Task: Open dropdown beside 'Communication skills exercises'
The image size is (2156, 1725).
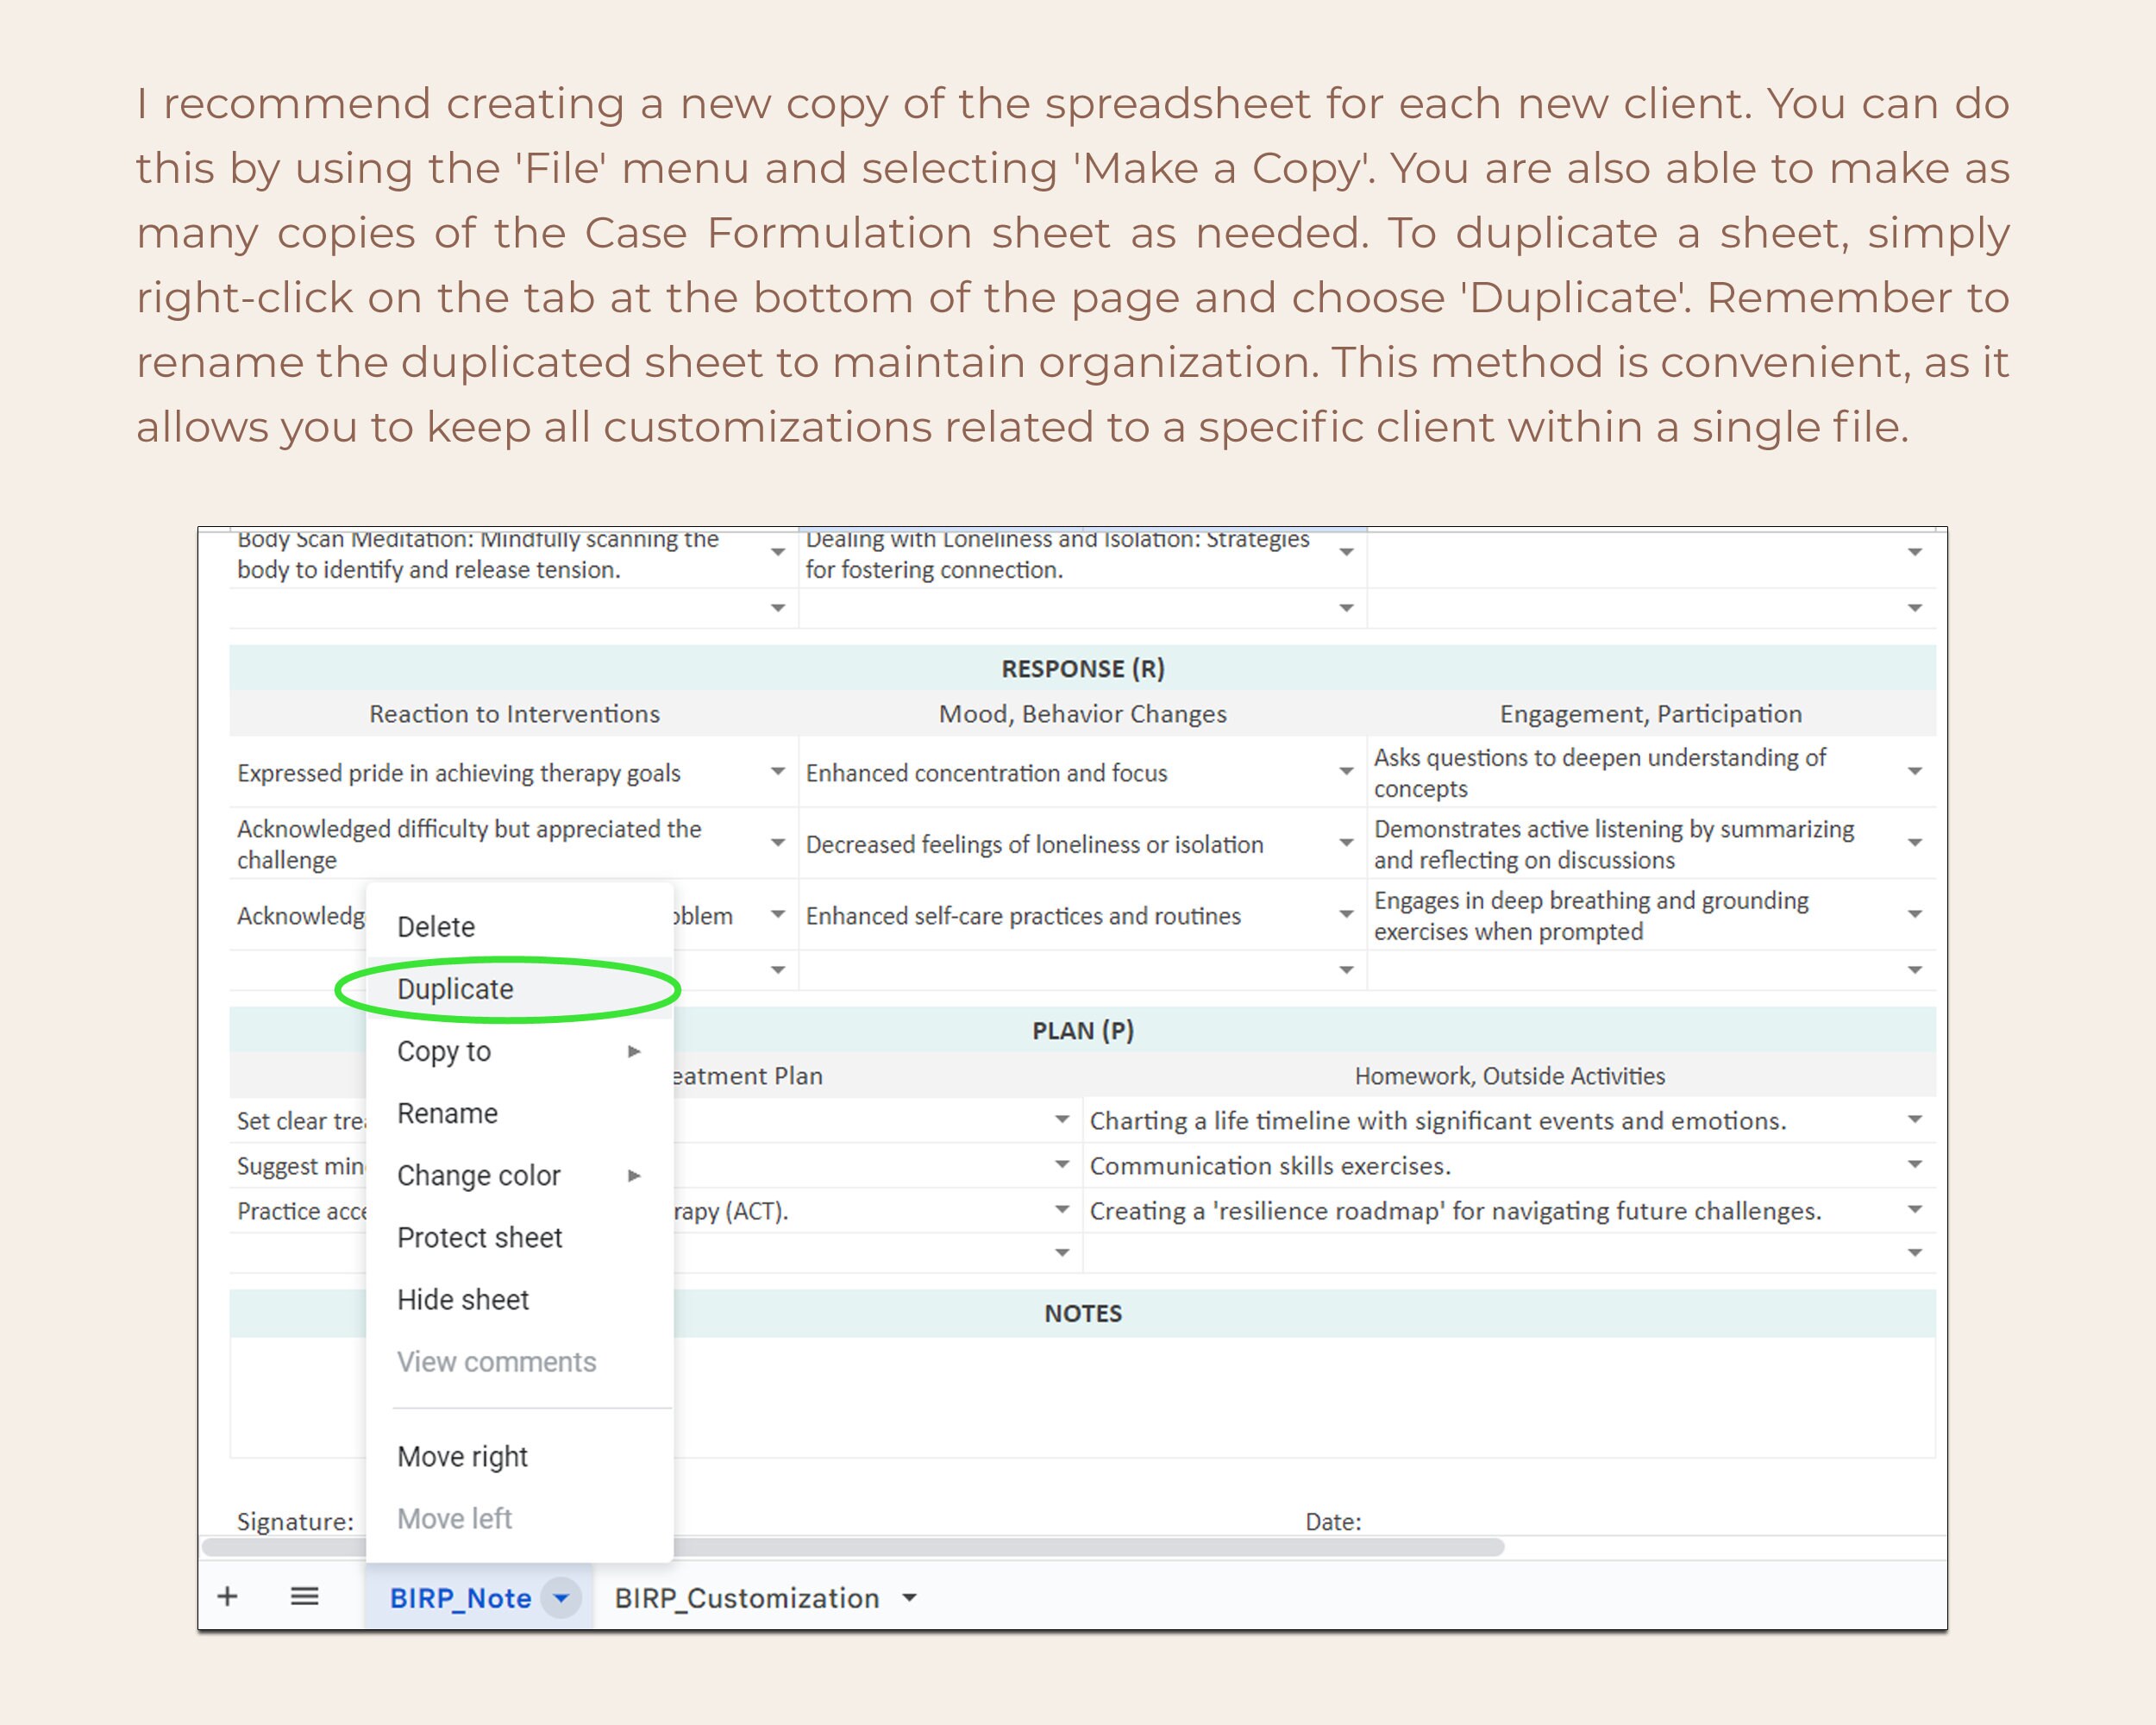Action: coord(1914,1164)
